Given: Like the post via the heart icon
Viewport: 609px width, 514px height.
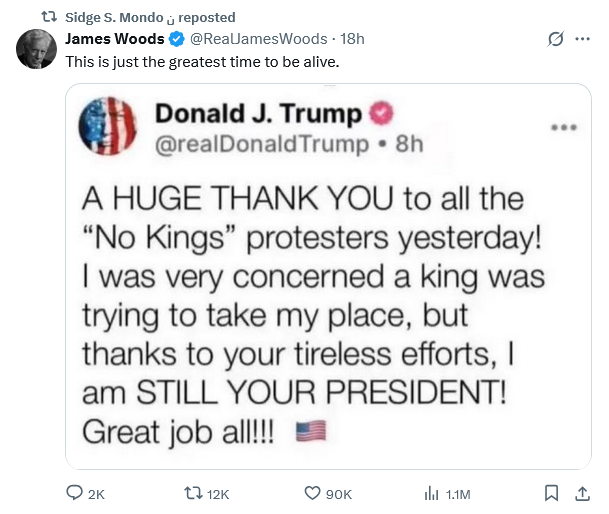Looking at the screenshot, I should [312, 493].
